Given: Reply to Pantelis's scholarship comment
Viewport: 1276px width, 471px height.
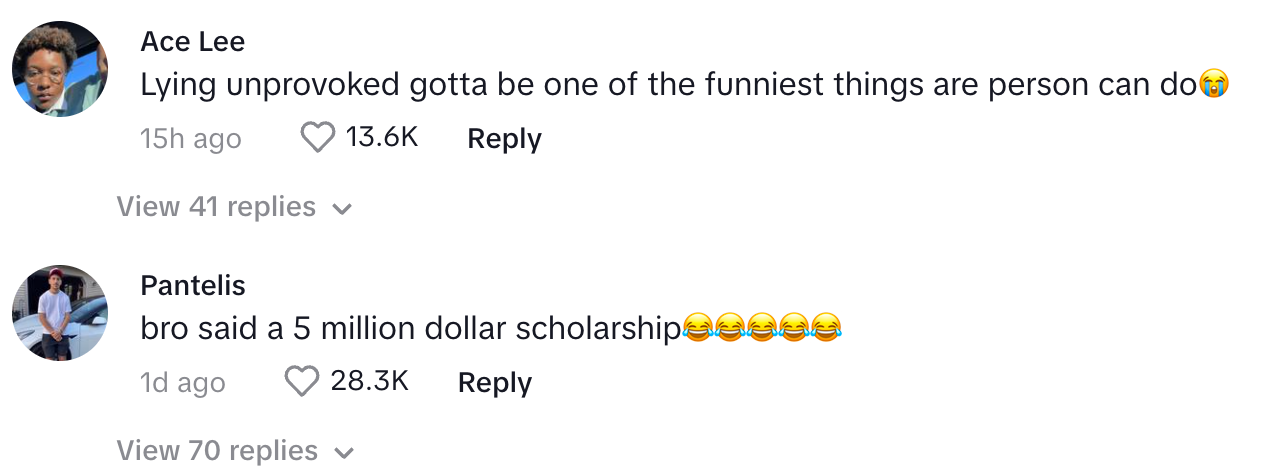Looking at the screenshot, I should point(495,383).
